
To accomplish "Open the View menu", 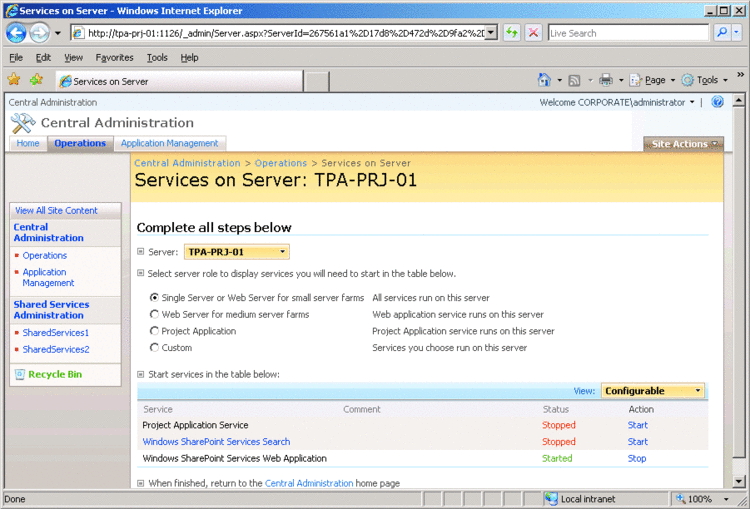I will pyautogui.click(x=74, y=57).
